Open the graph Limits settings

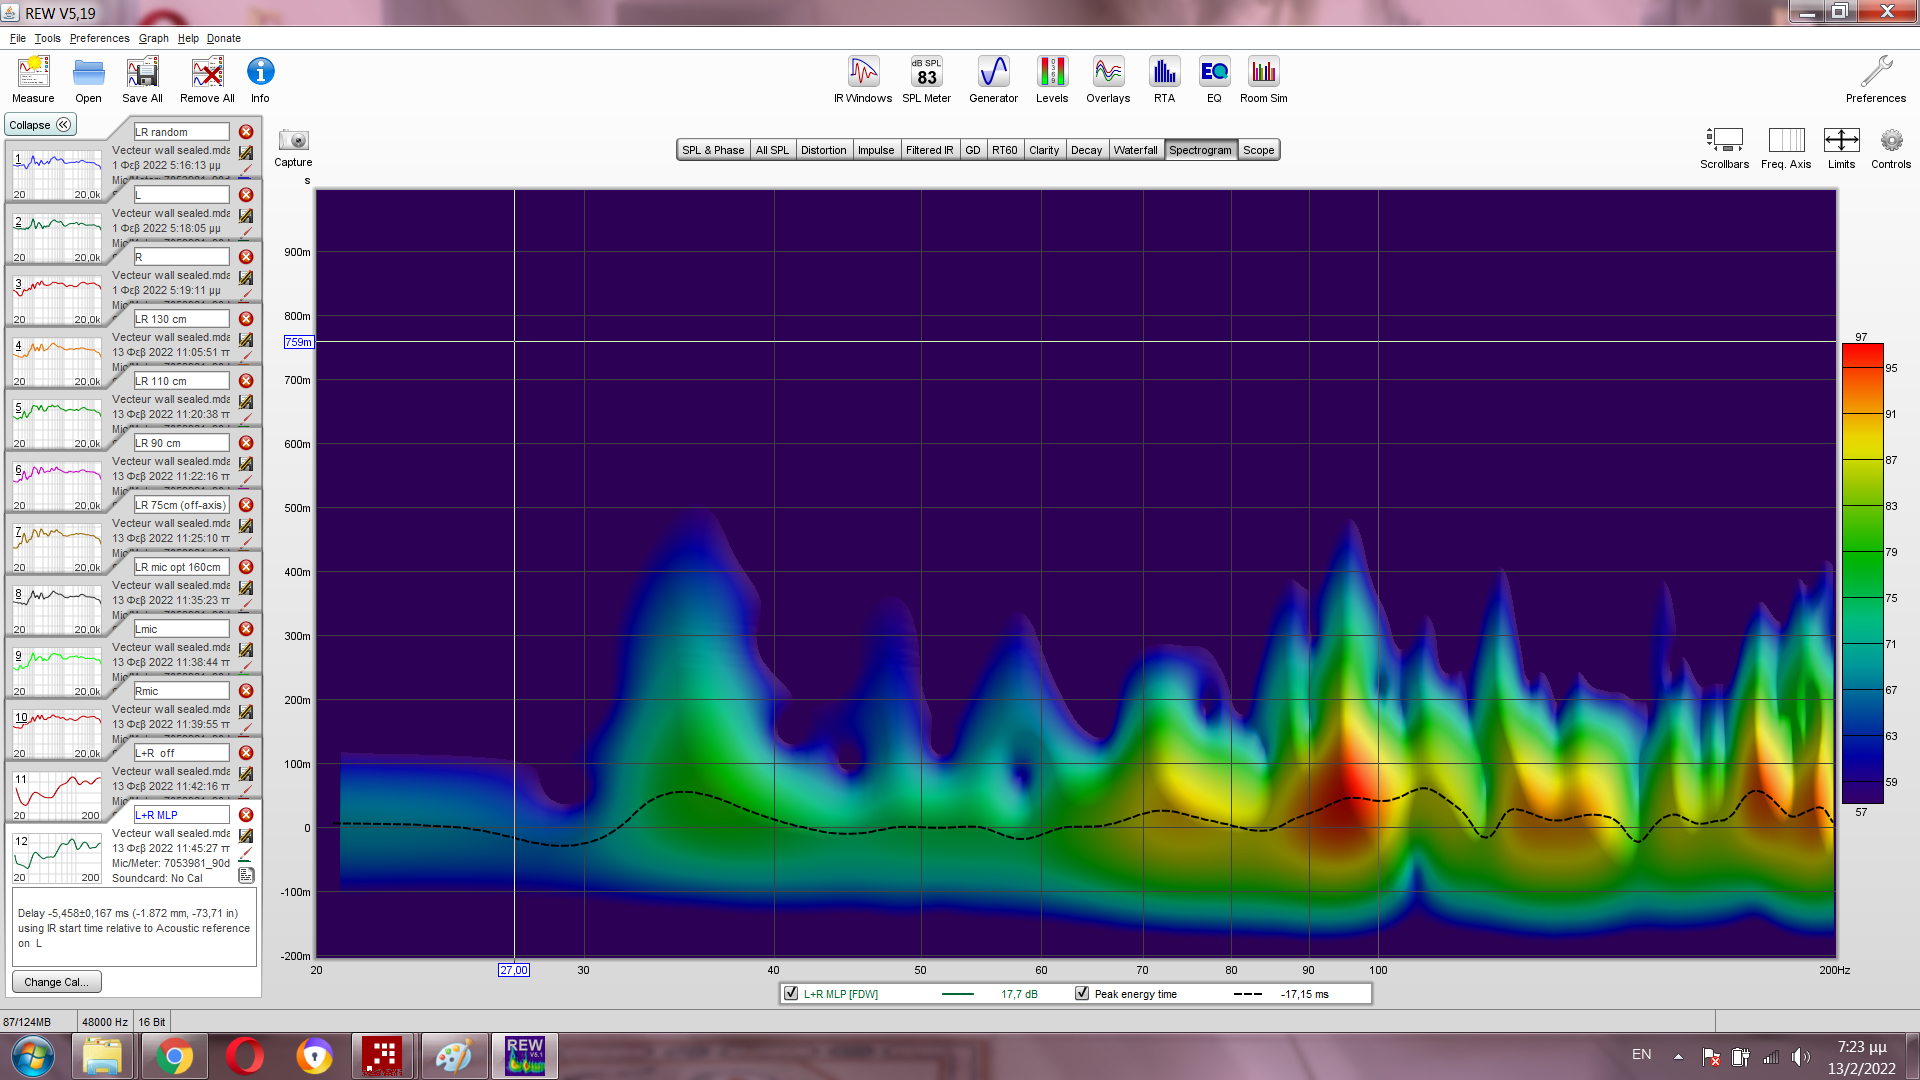coord(1841,141)
